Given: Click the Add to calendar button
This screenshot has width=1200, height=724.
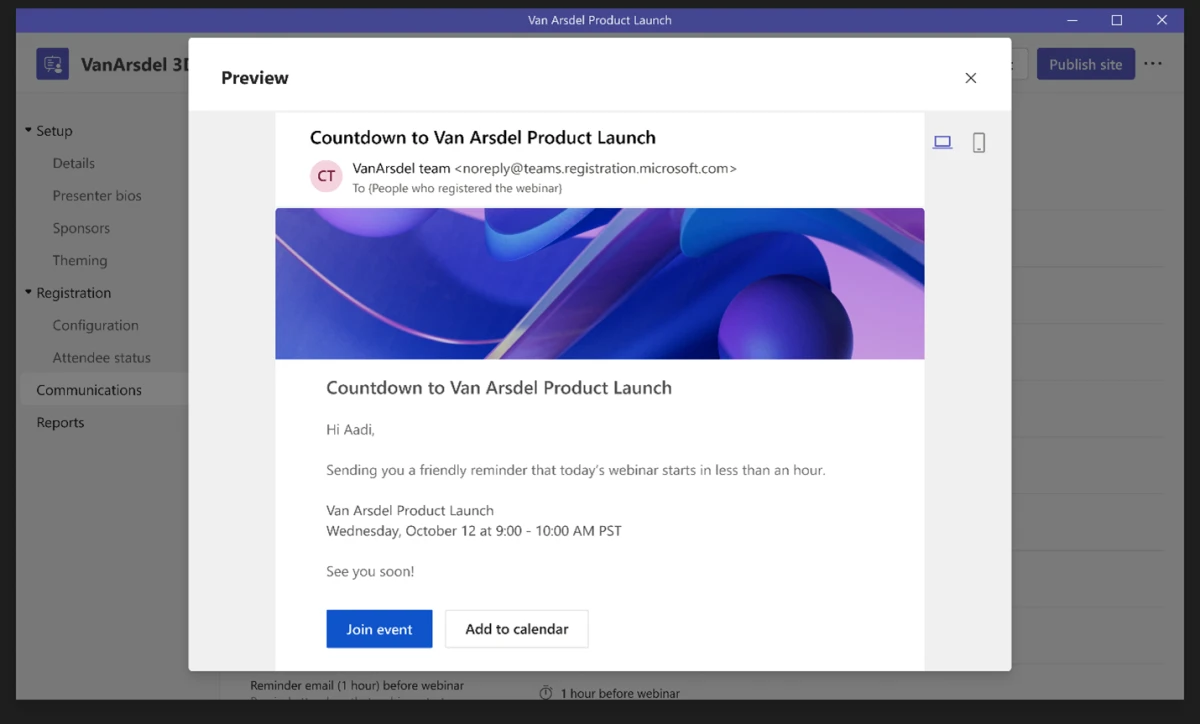Looking at the screenshot, I should (516, 628).
